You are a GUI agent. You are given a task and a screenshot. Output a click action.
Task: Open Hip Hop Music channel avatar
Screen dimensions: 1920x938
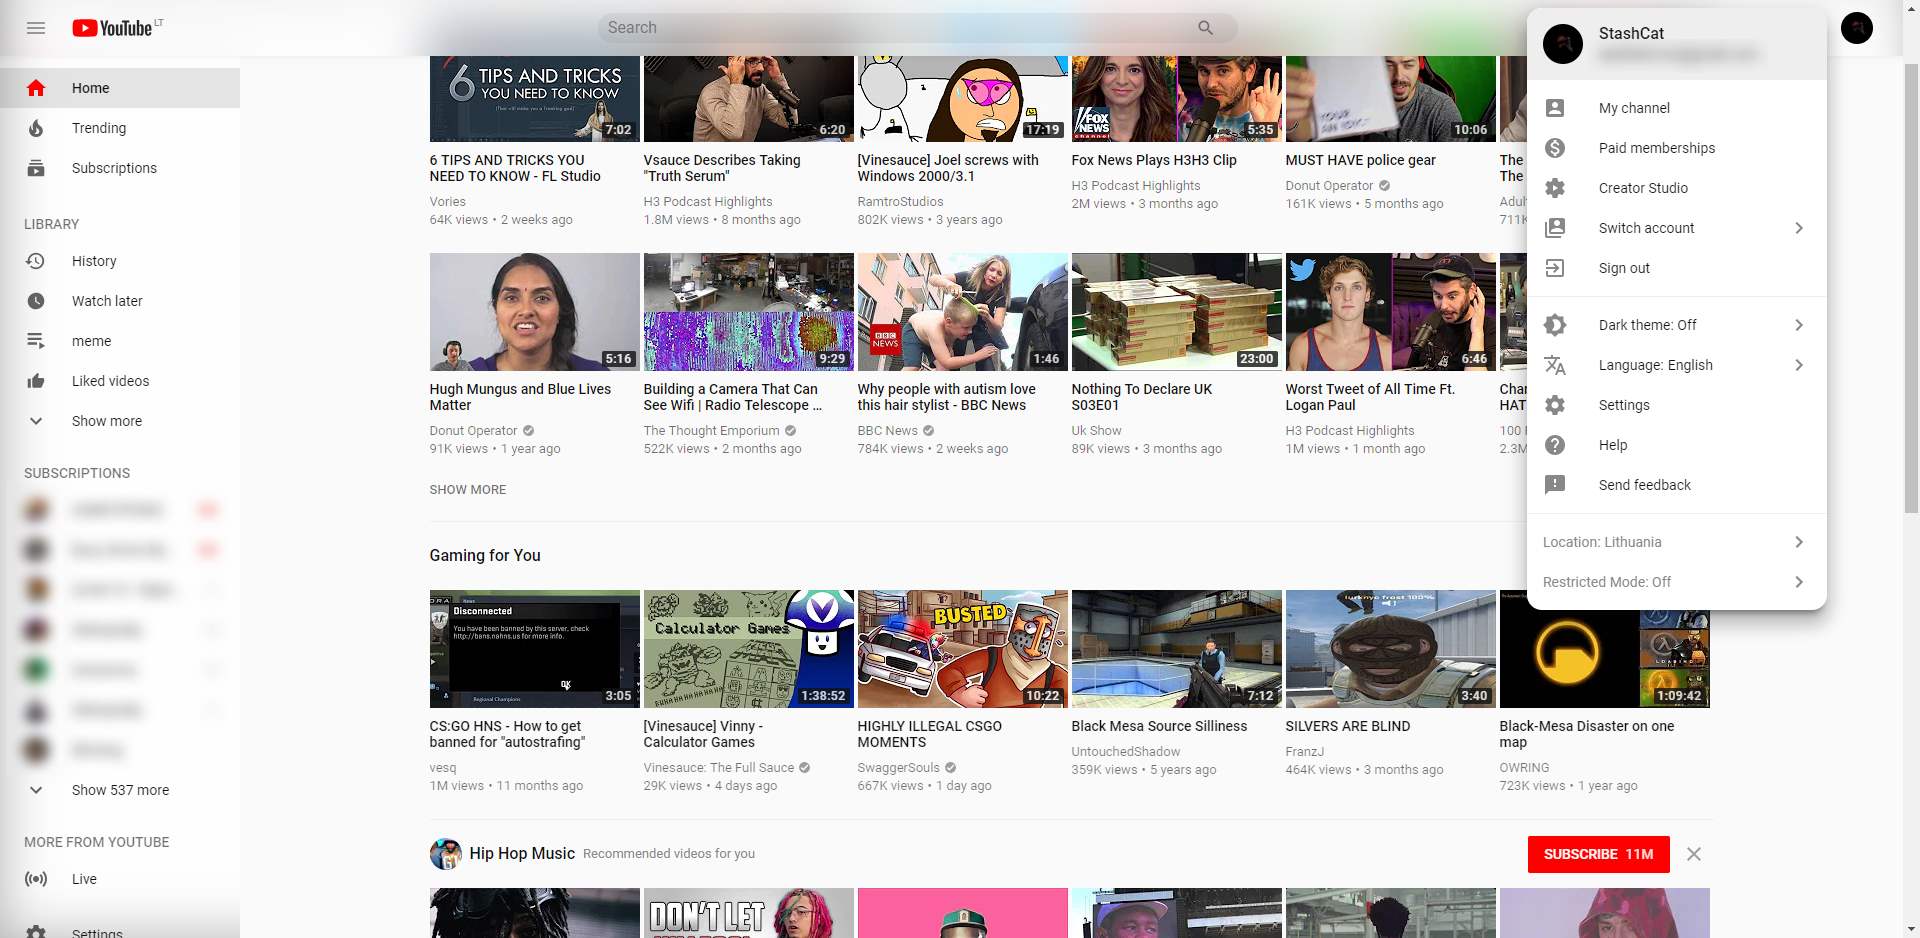(446, 854)
